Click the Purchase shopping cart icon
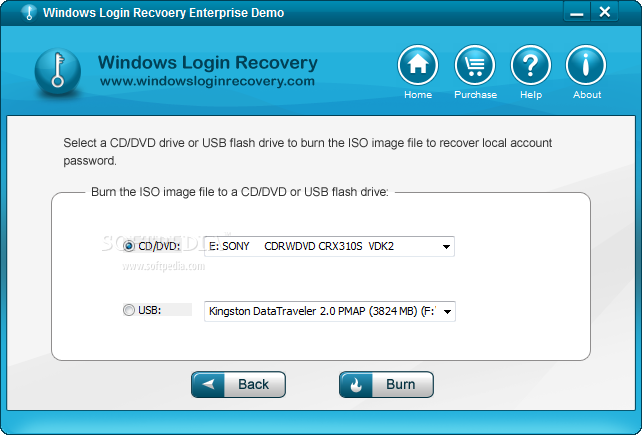 [x=475, y=65]
